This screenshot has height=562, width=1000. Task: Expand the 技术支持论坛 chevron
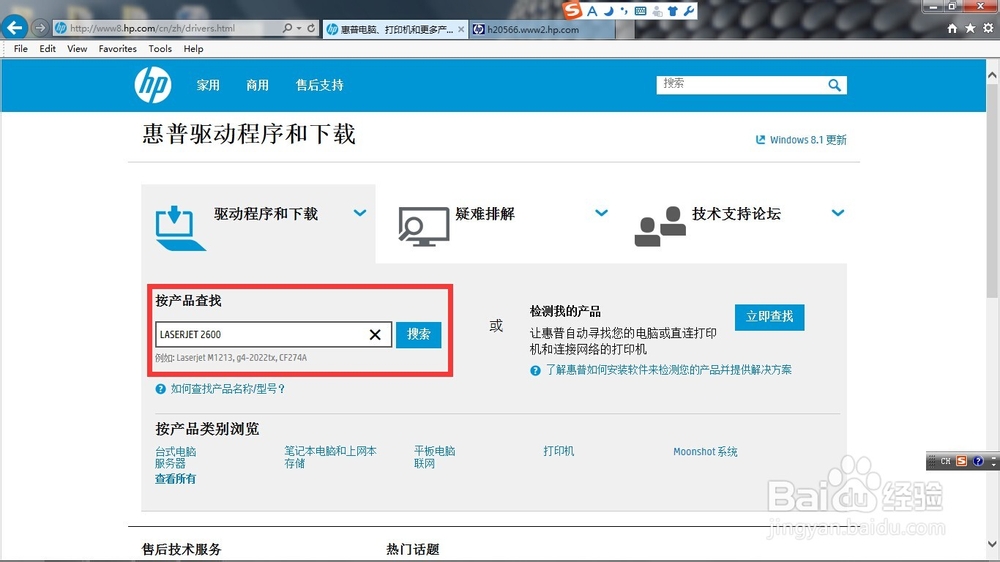[x=838, y=213]
